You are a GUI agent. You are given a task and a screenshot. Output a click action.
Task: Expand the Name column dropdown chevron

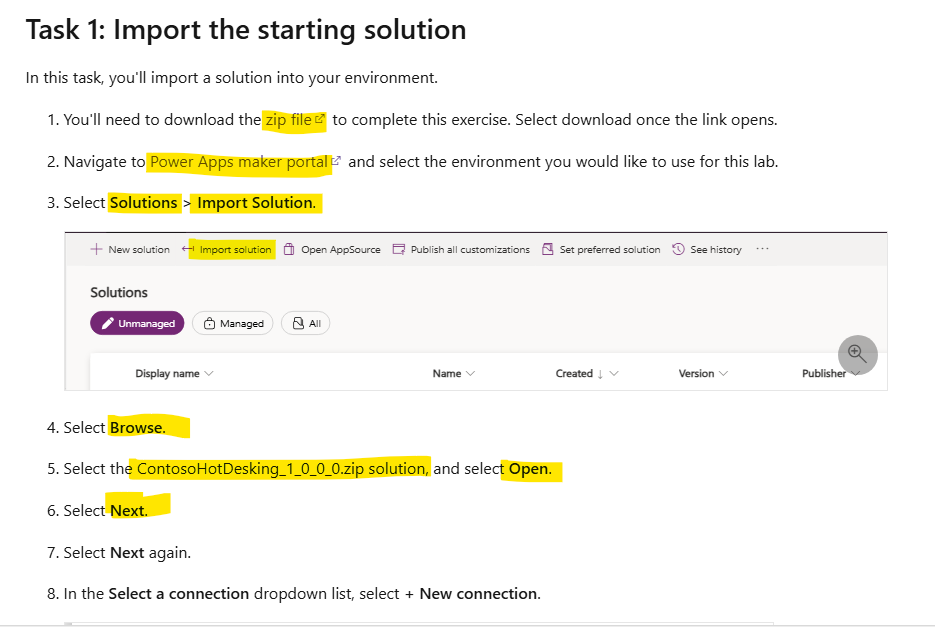click(x=471, y=373)
